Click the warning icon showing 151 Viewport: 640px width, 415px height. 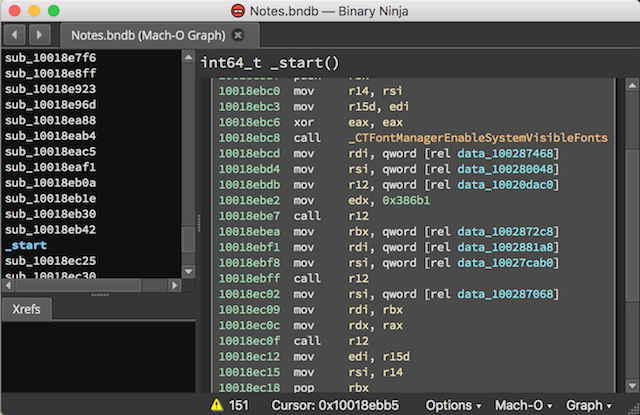216,405
